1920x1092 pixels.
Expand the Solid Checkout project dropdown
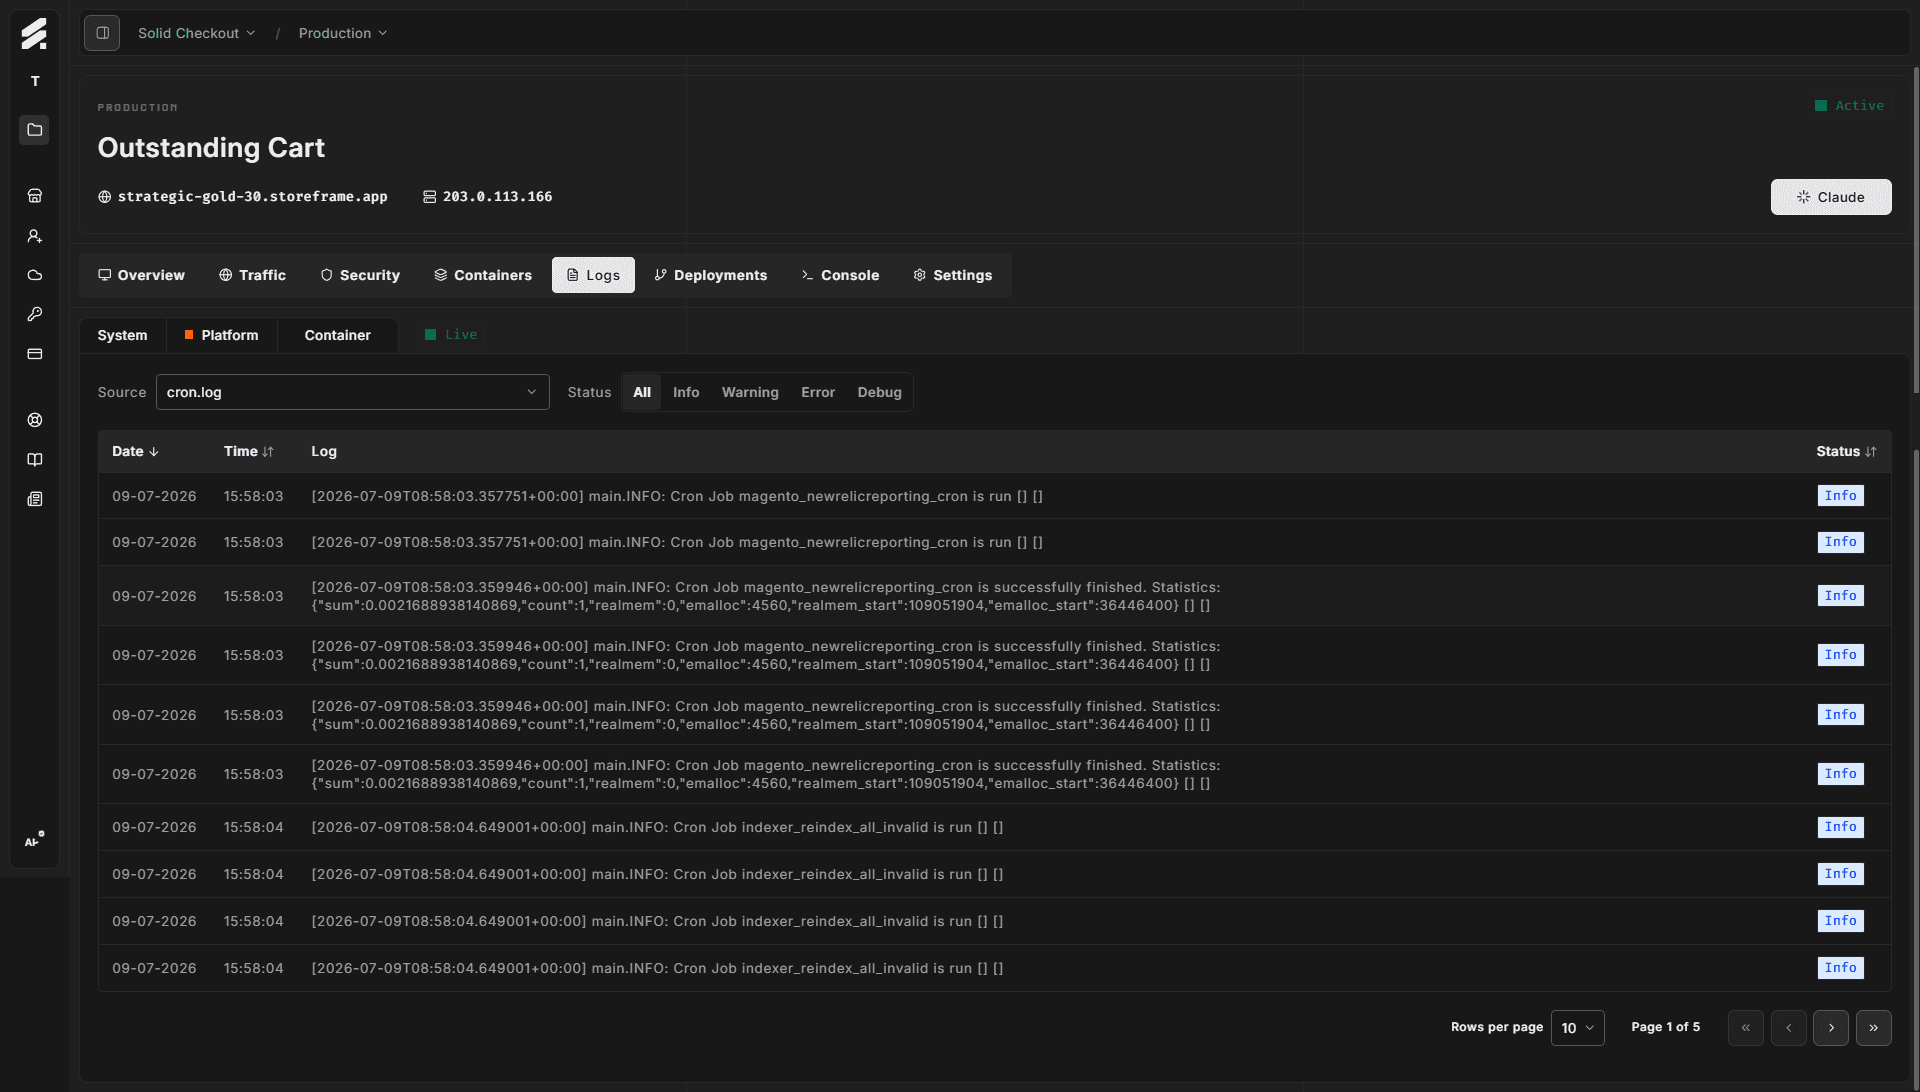click(196, 33)
